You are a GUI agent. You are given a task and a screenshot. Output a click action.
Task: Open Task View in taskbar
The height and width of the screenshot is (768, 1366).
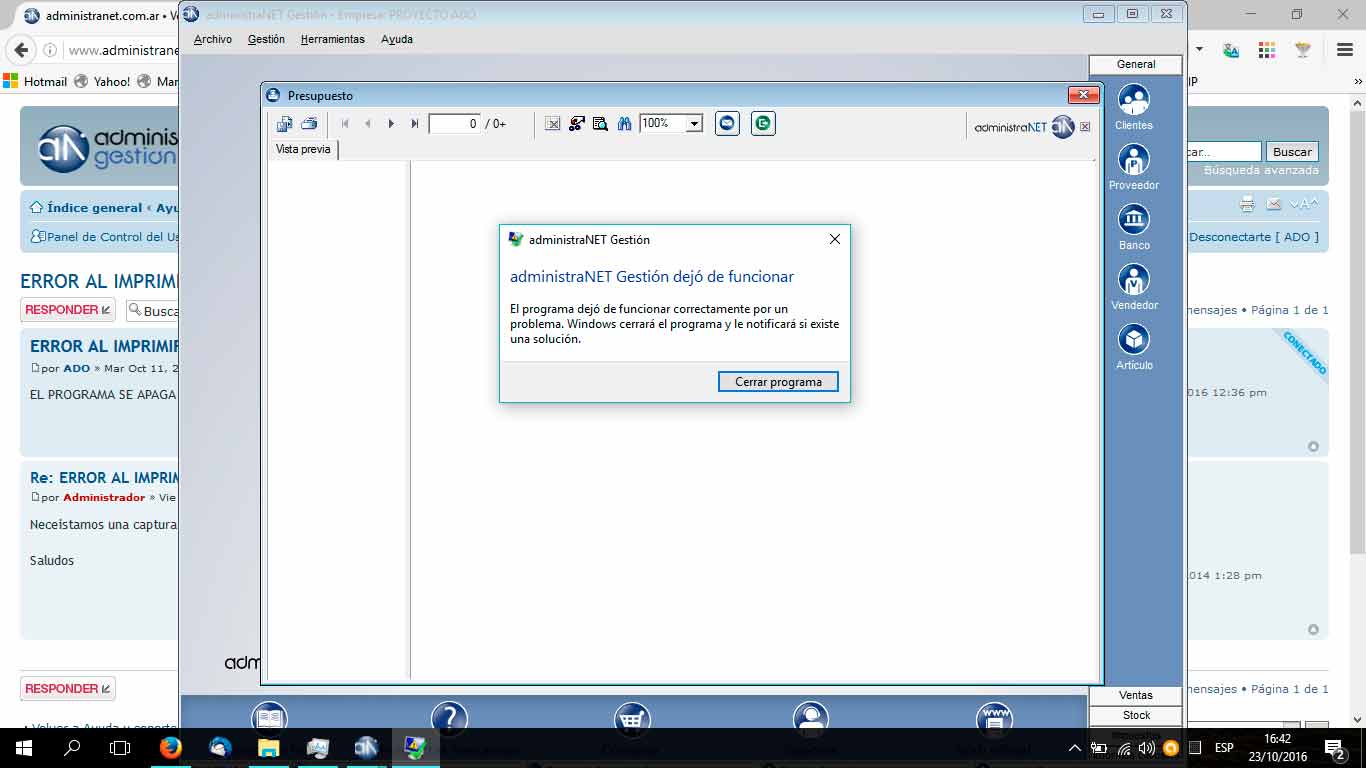pyautogui.click(x=120, y=748)
